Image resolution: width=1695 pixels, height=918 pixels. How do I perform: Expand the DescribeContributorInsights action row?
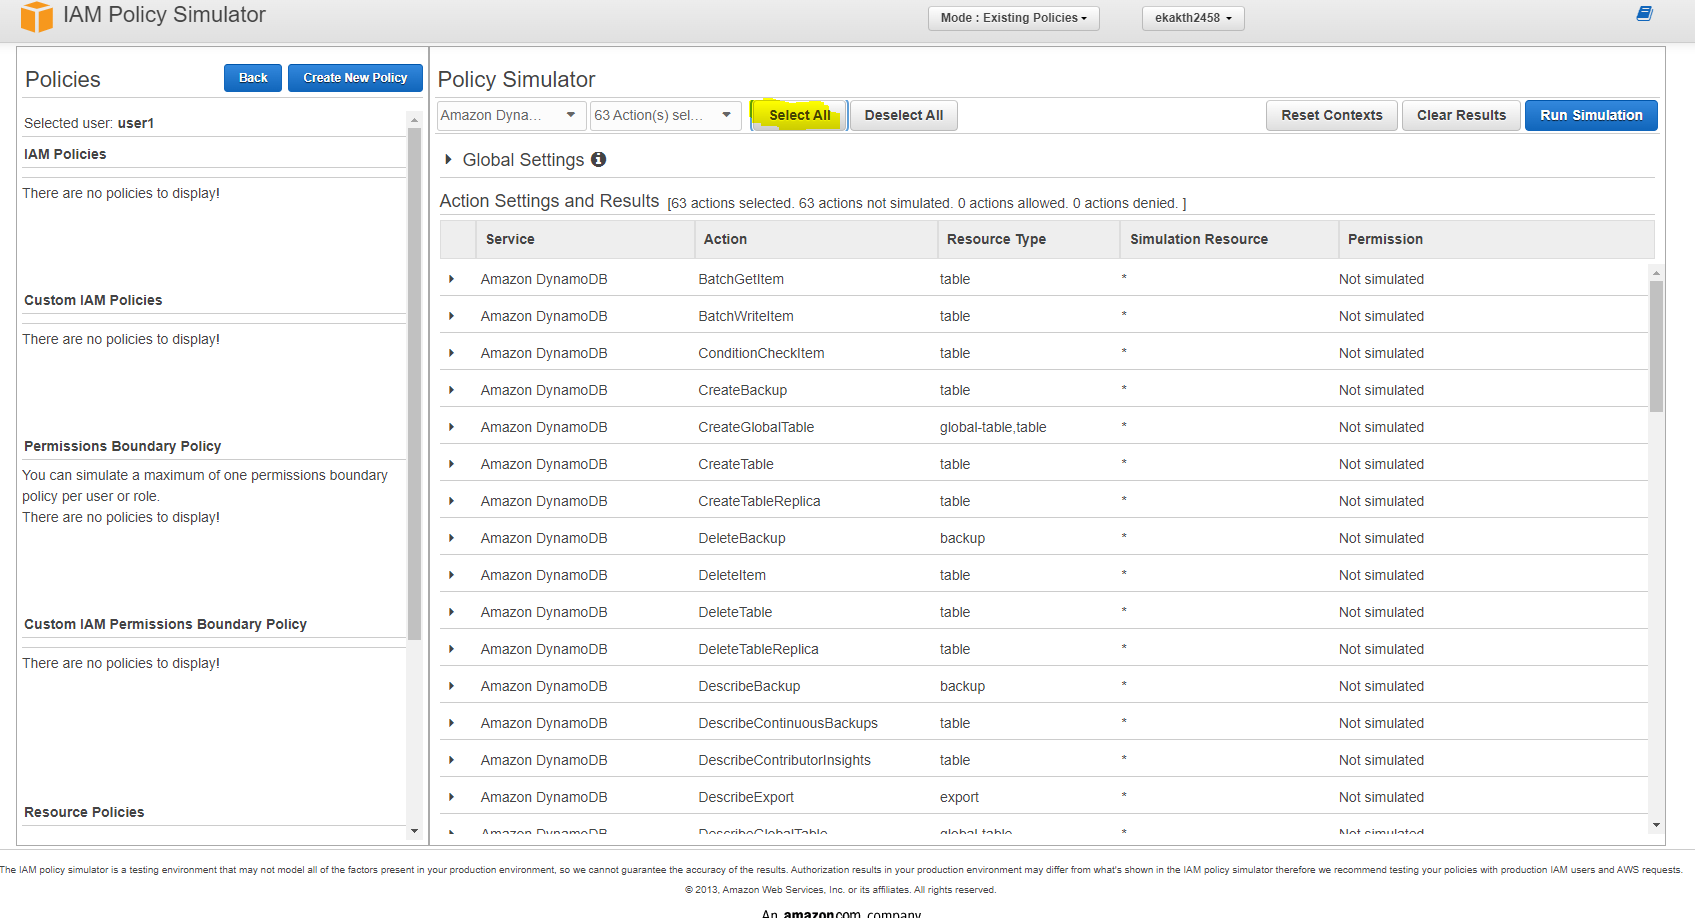(x=452, y=760)
